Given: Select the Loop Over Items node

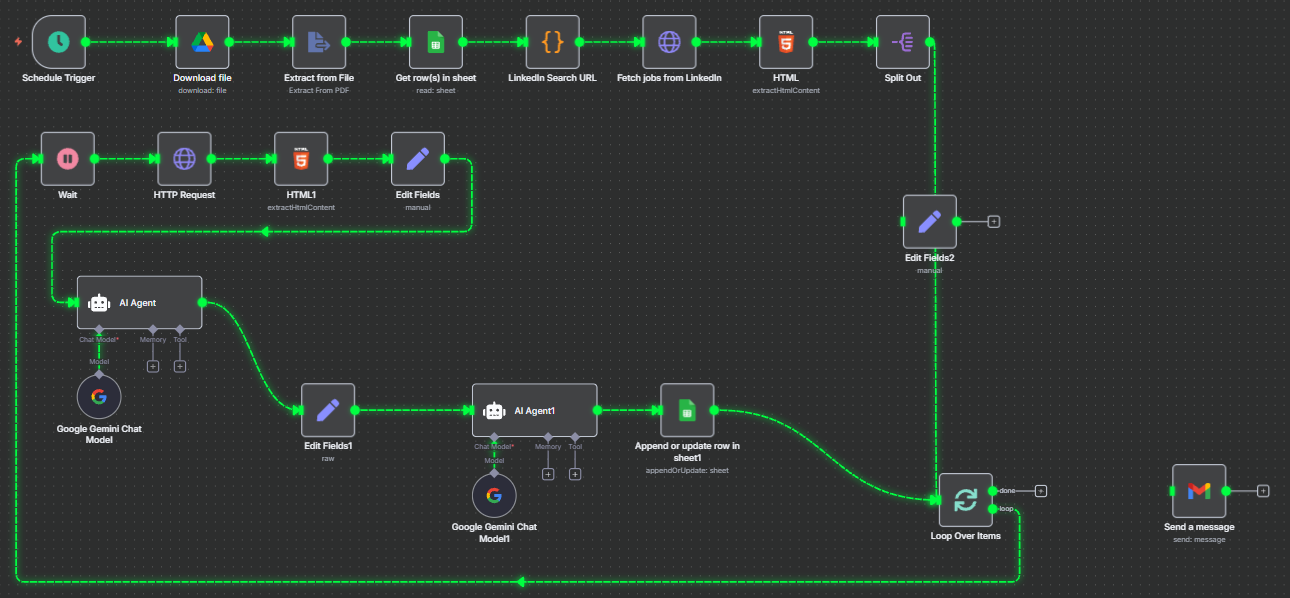Looking at the screenshot, I should pyautogui.click(x=965, y=498).
